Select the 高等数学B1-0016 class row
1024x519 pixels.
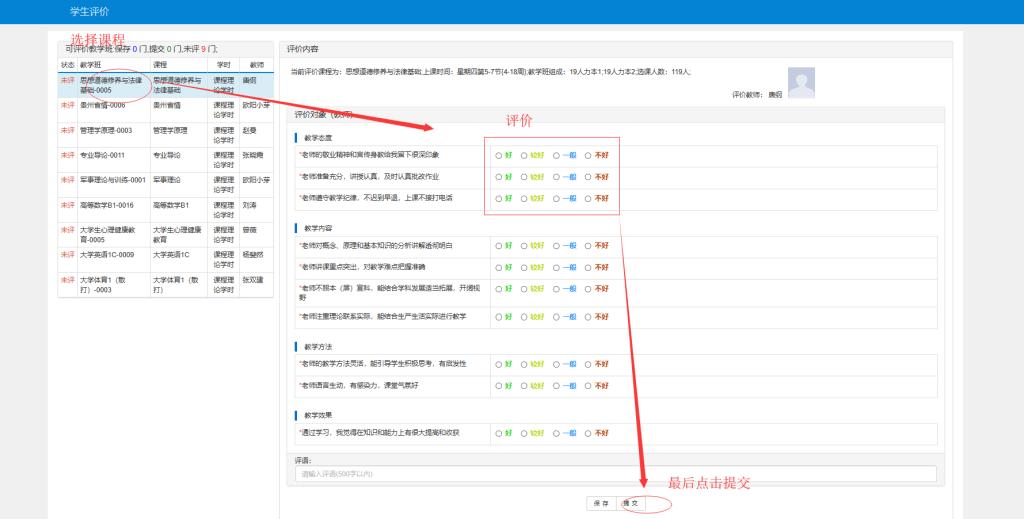point(106,205)
